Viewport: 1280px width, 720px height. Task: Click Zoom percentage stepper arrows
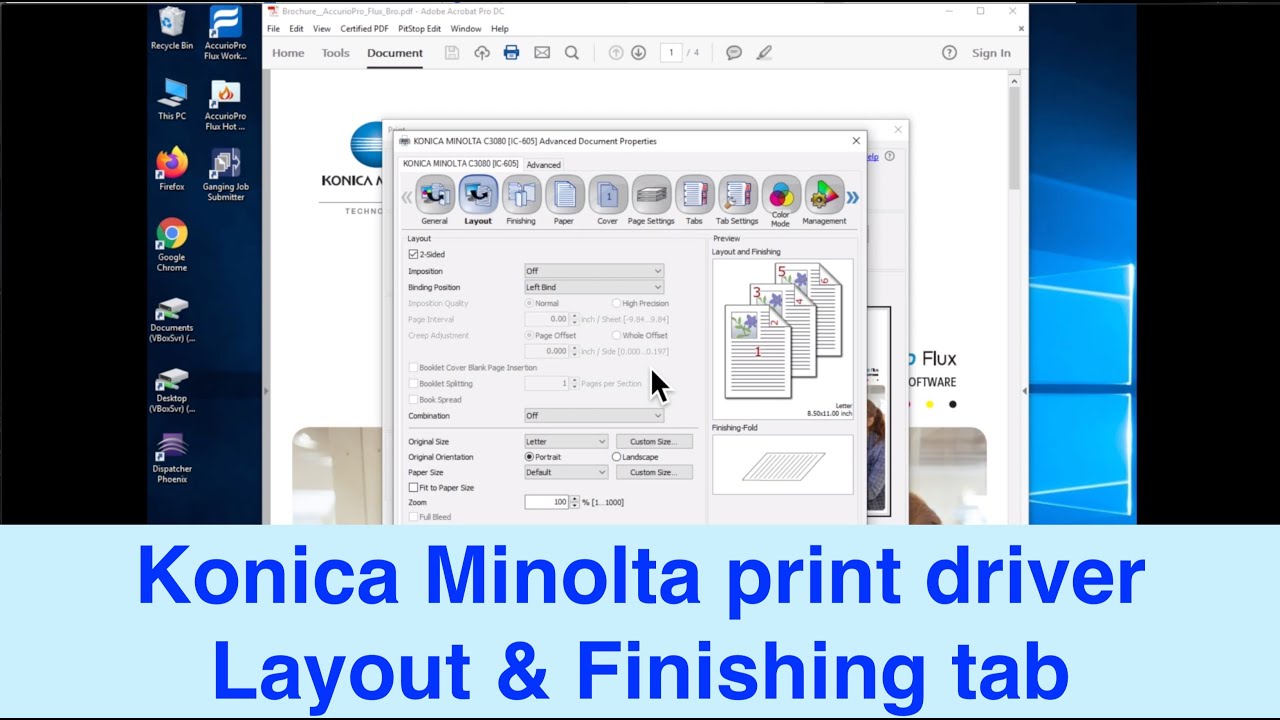[574, 502]
